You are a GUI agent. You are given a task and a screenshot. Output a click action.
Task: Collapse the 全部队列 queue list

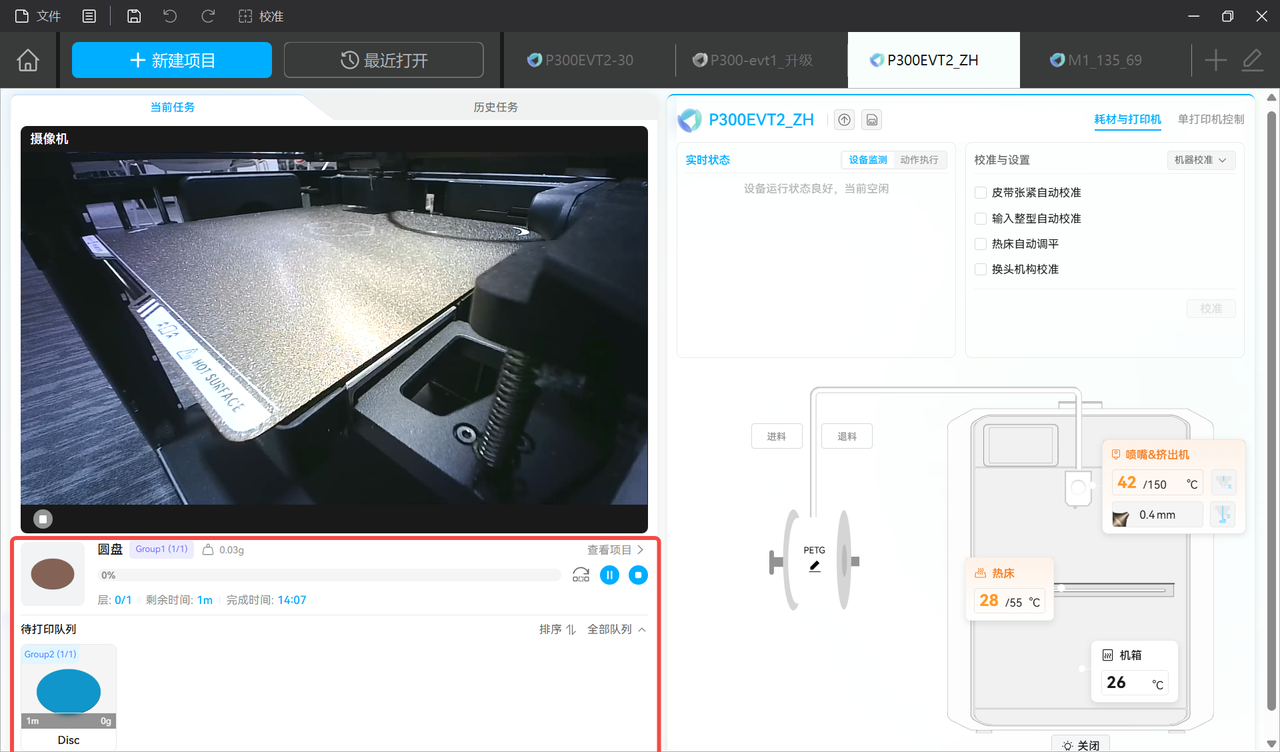click(x=616, y=630)
